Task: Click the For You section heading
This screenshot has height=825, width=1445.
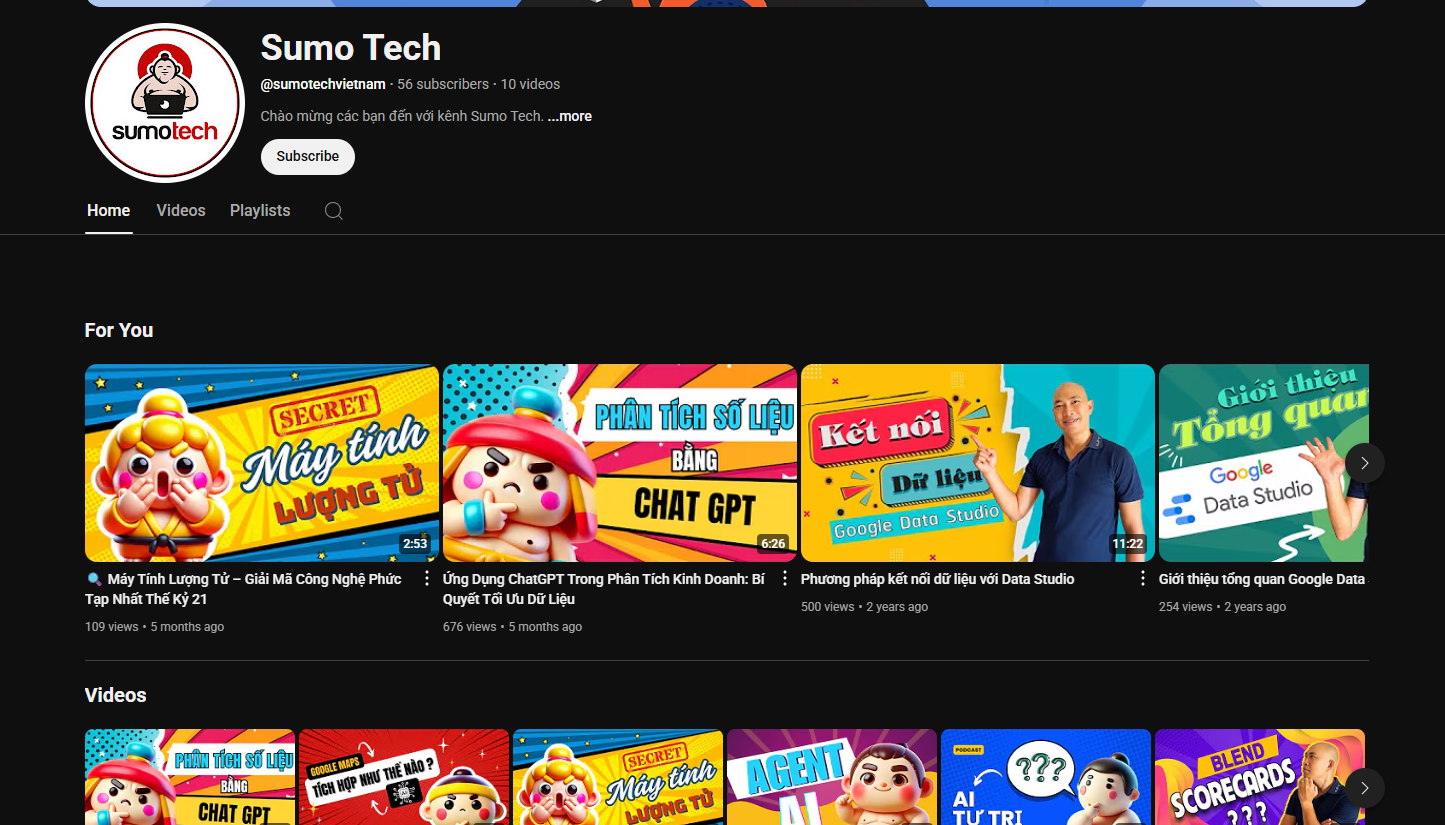Action: coord(119,330)
